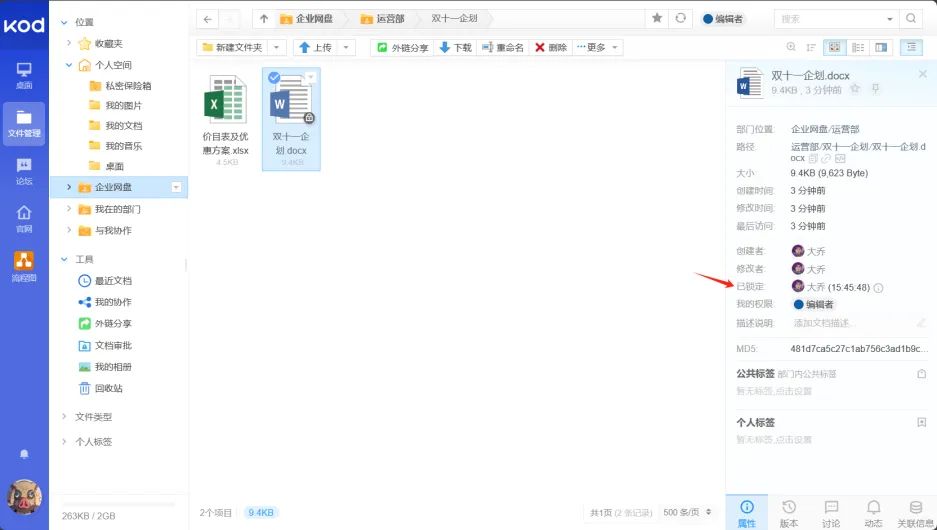Image resolution: width=937 pixels, height=530 pixels.
Task: Select the 价目表及优惠方案.xlsx file
Action: 225,120
